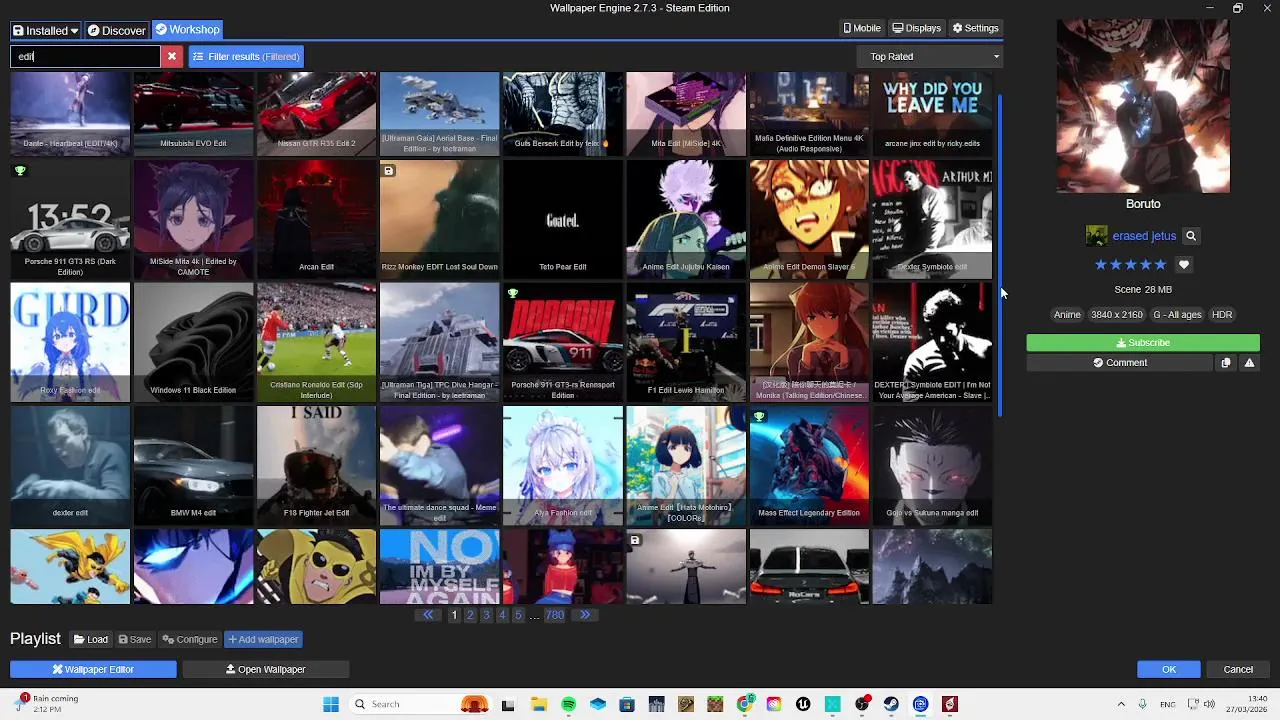Screen dimensions: 1280x720
Task: Add Boruto to favorites with heart icon
Action: (x=1184, y=265)
